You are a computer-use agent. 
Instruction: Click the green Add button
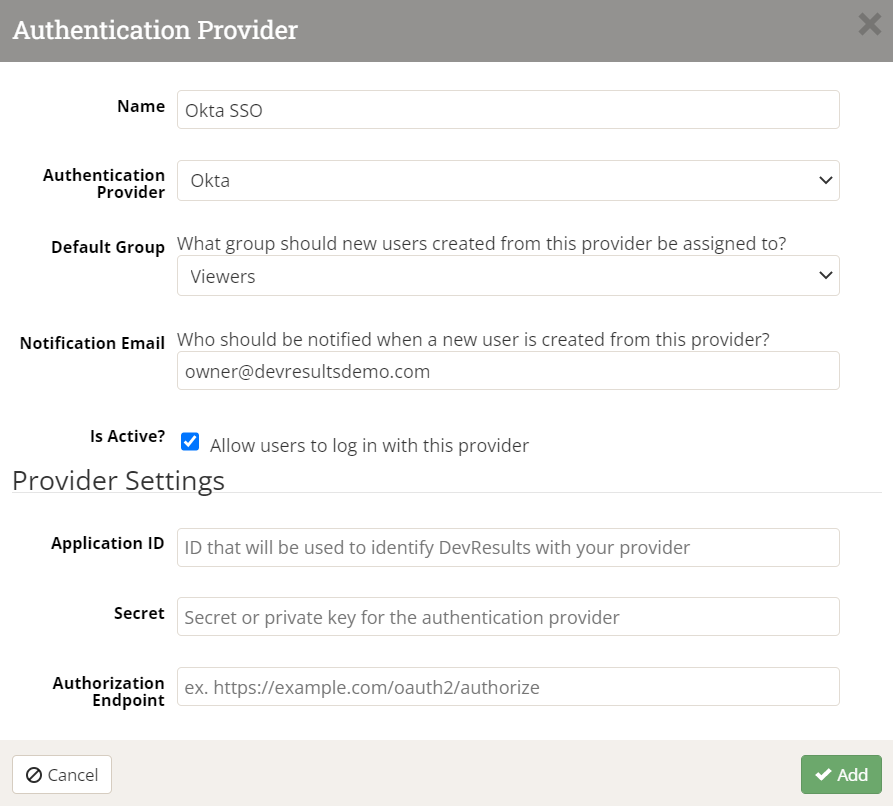(841, 775)
